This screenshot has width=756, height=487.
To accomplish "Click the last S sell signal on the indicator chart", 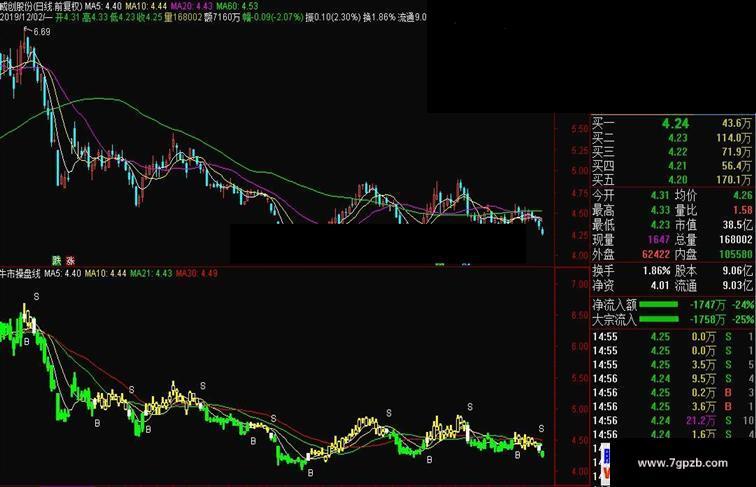I will click(541, 428).
